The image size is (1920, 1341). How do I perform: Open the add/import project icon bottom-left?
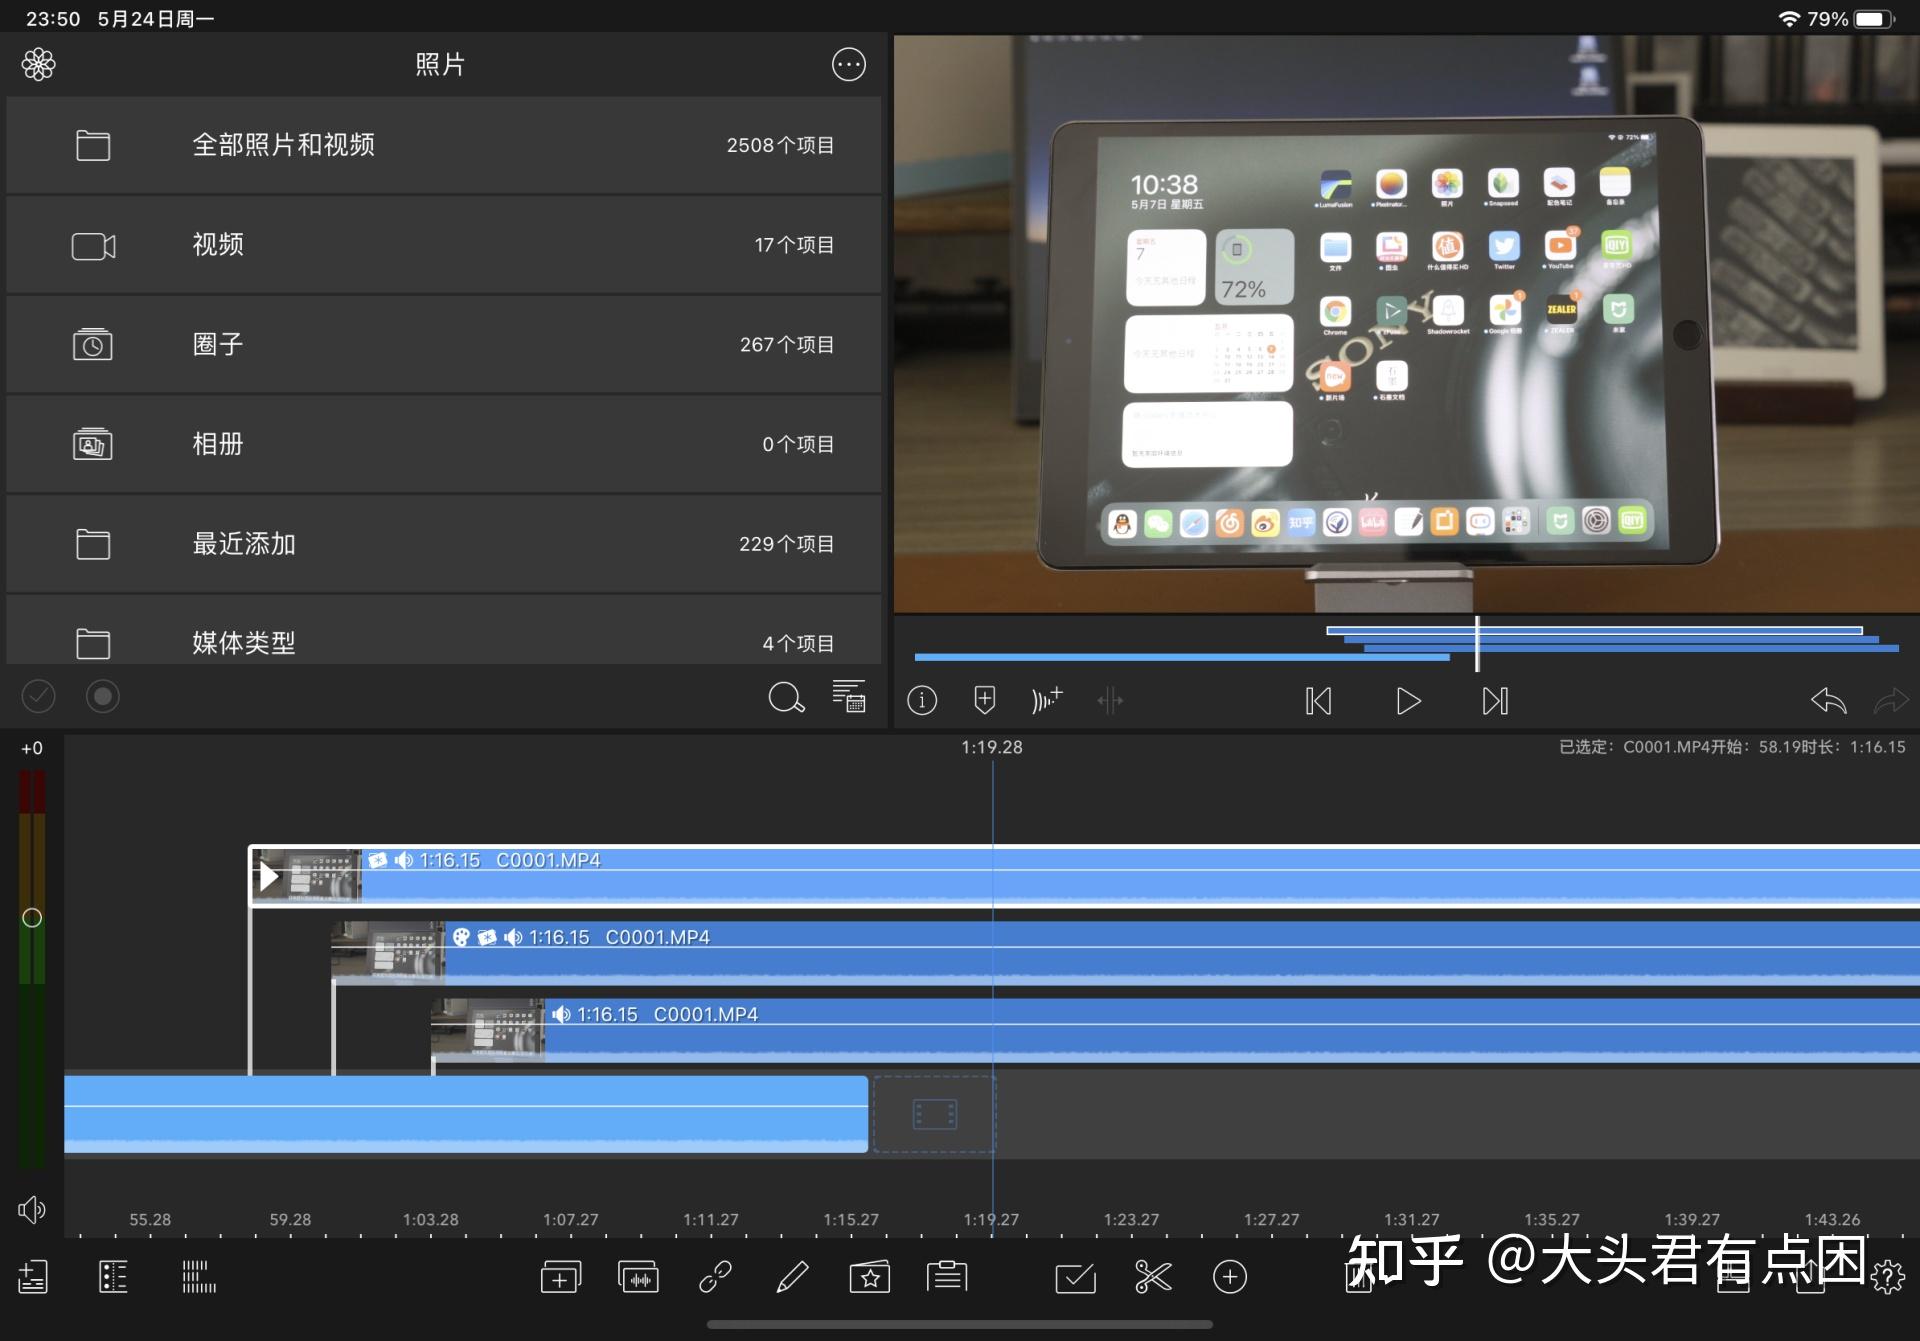(x=33, y=1277)
